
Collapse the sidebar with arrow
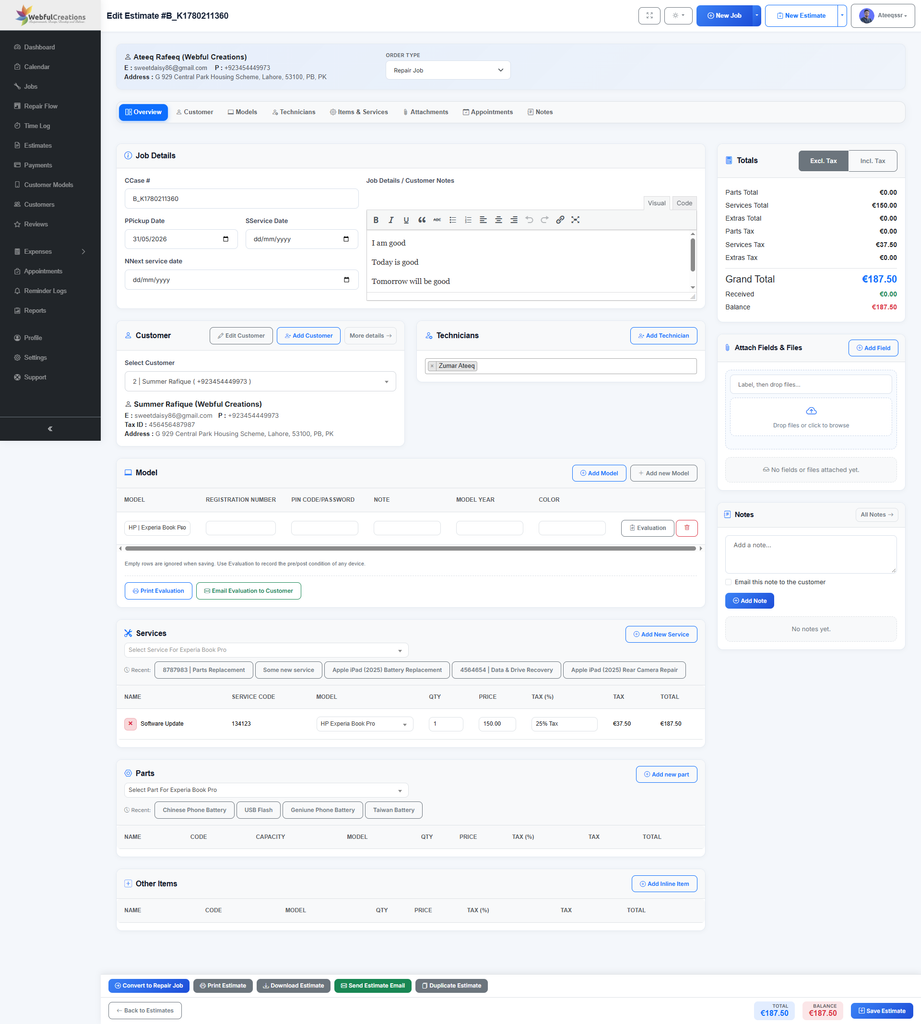point(50,429)
